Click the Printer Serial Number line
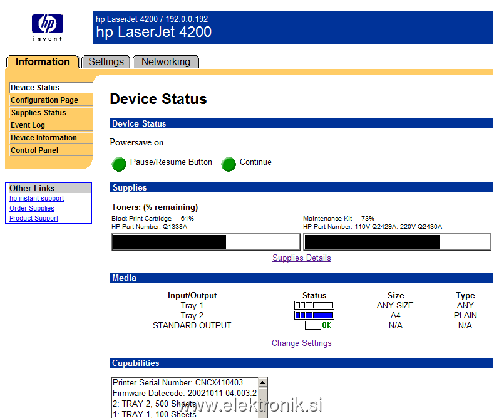 coord(178,382)
